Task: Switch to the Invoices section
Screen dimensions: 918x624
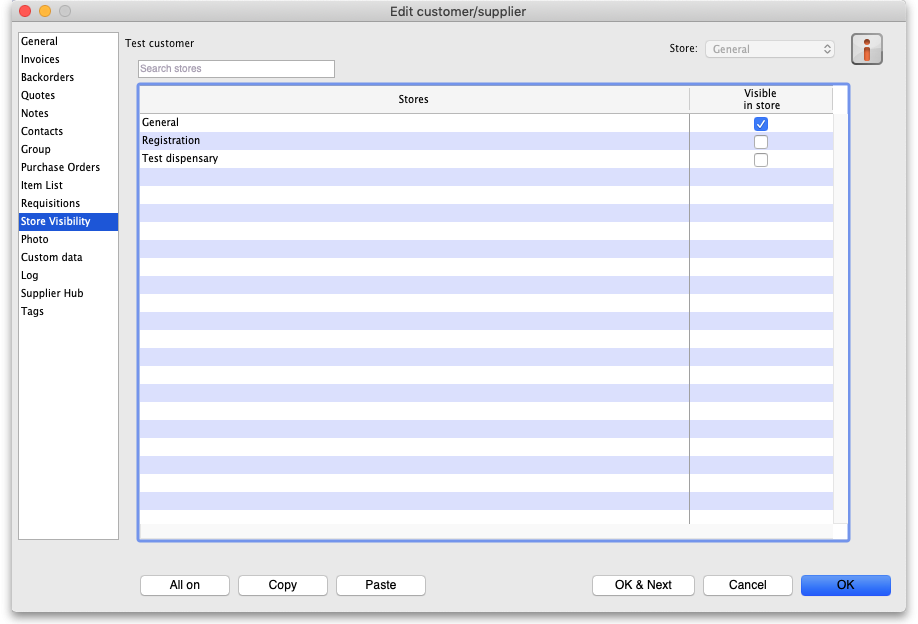Action: tap(41, 60)
